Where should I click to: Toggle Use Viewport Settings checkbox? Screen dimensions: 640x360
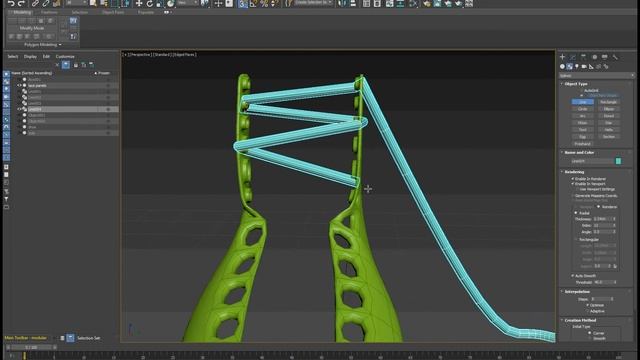[x=577, y=189]
